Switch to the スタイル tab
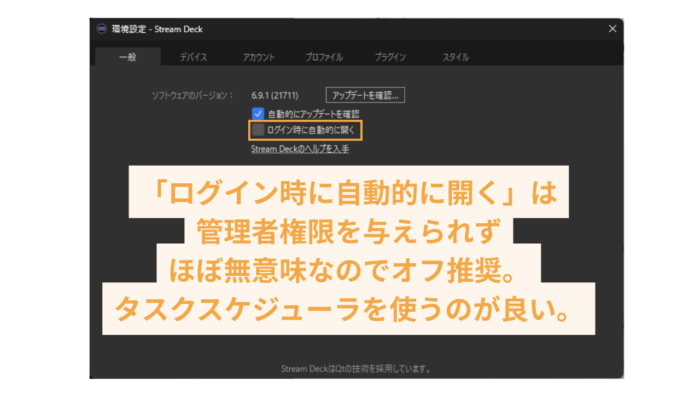 (x=455, y=57)
